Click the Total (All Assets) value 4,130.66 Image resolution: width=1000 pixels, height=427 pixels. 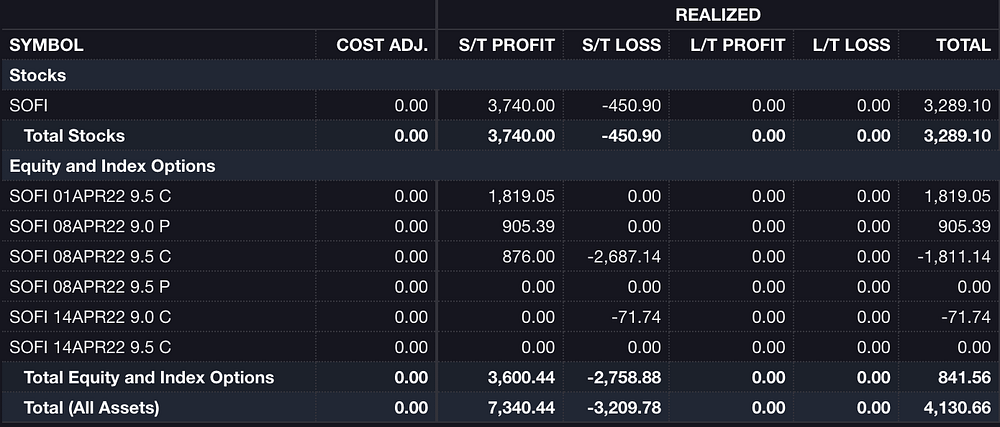(957, 408)
